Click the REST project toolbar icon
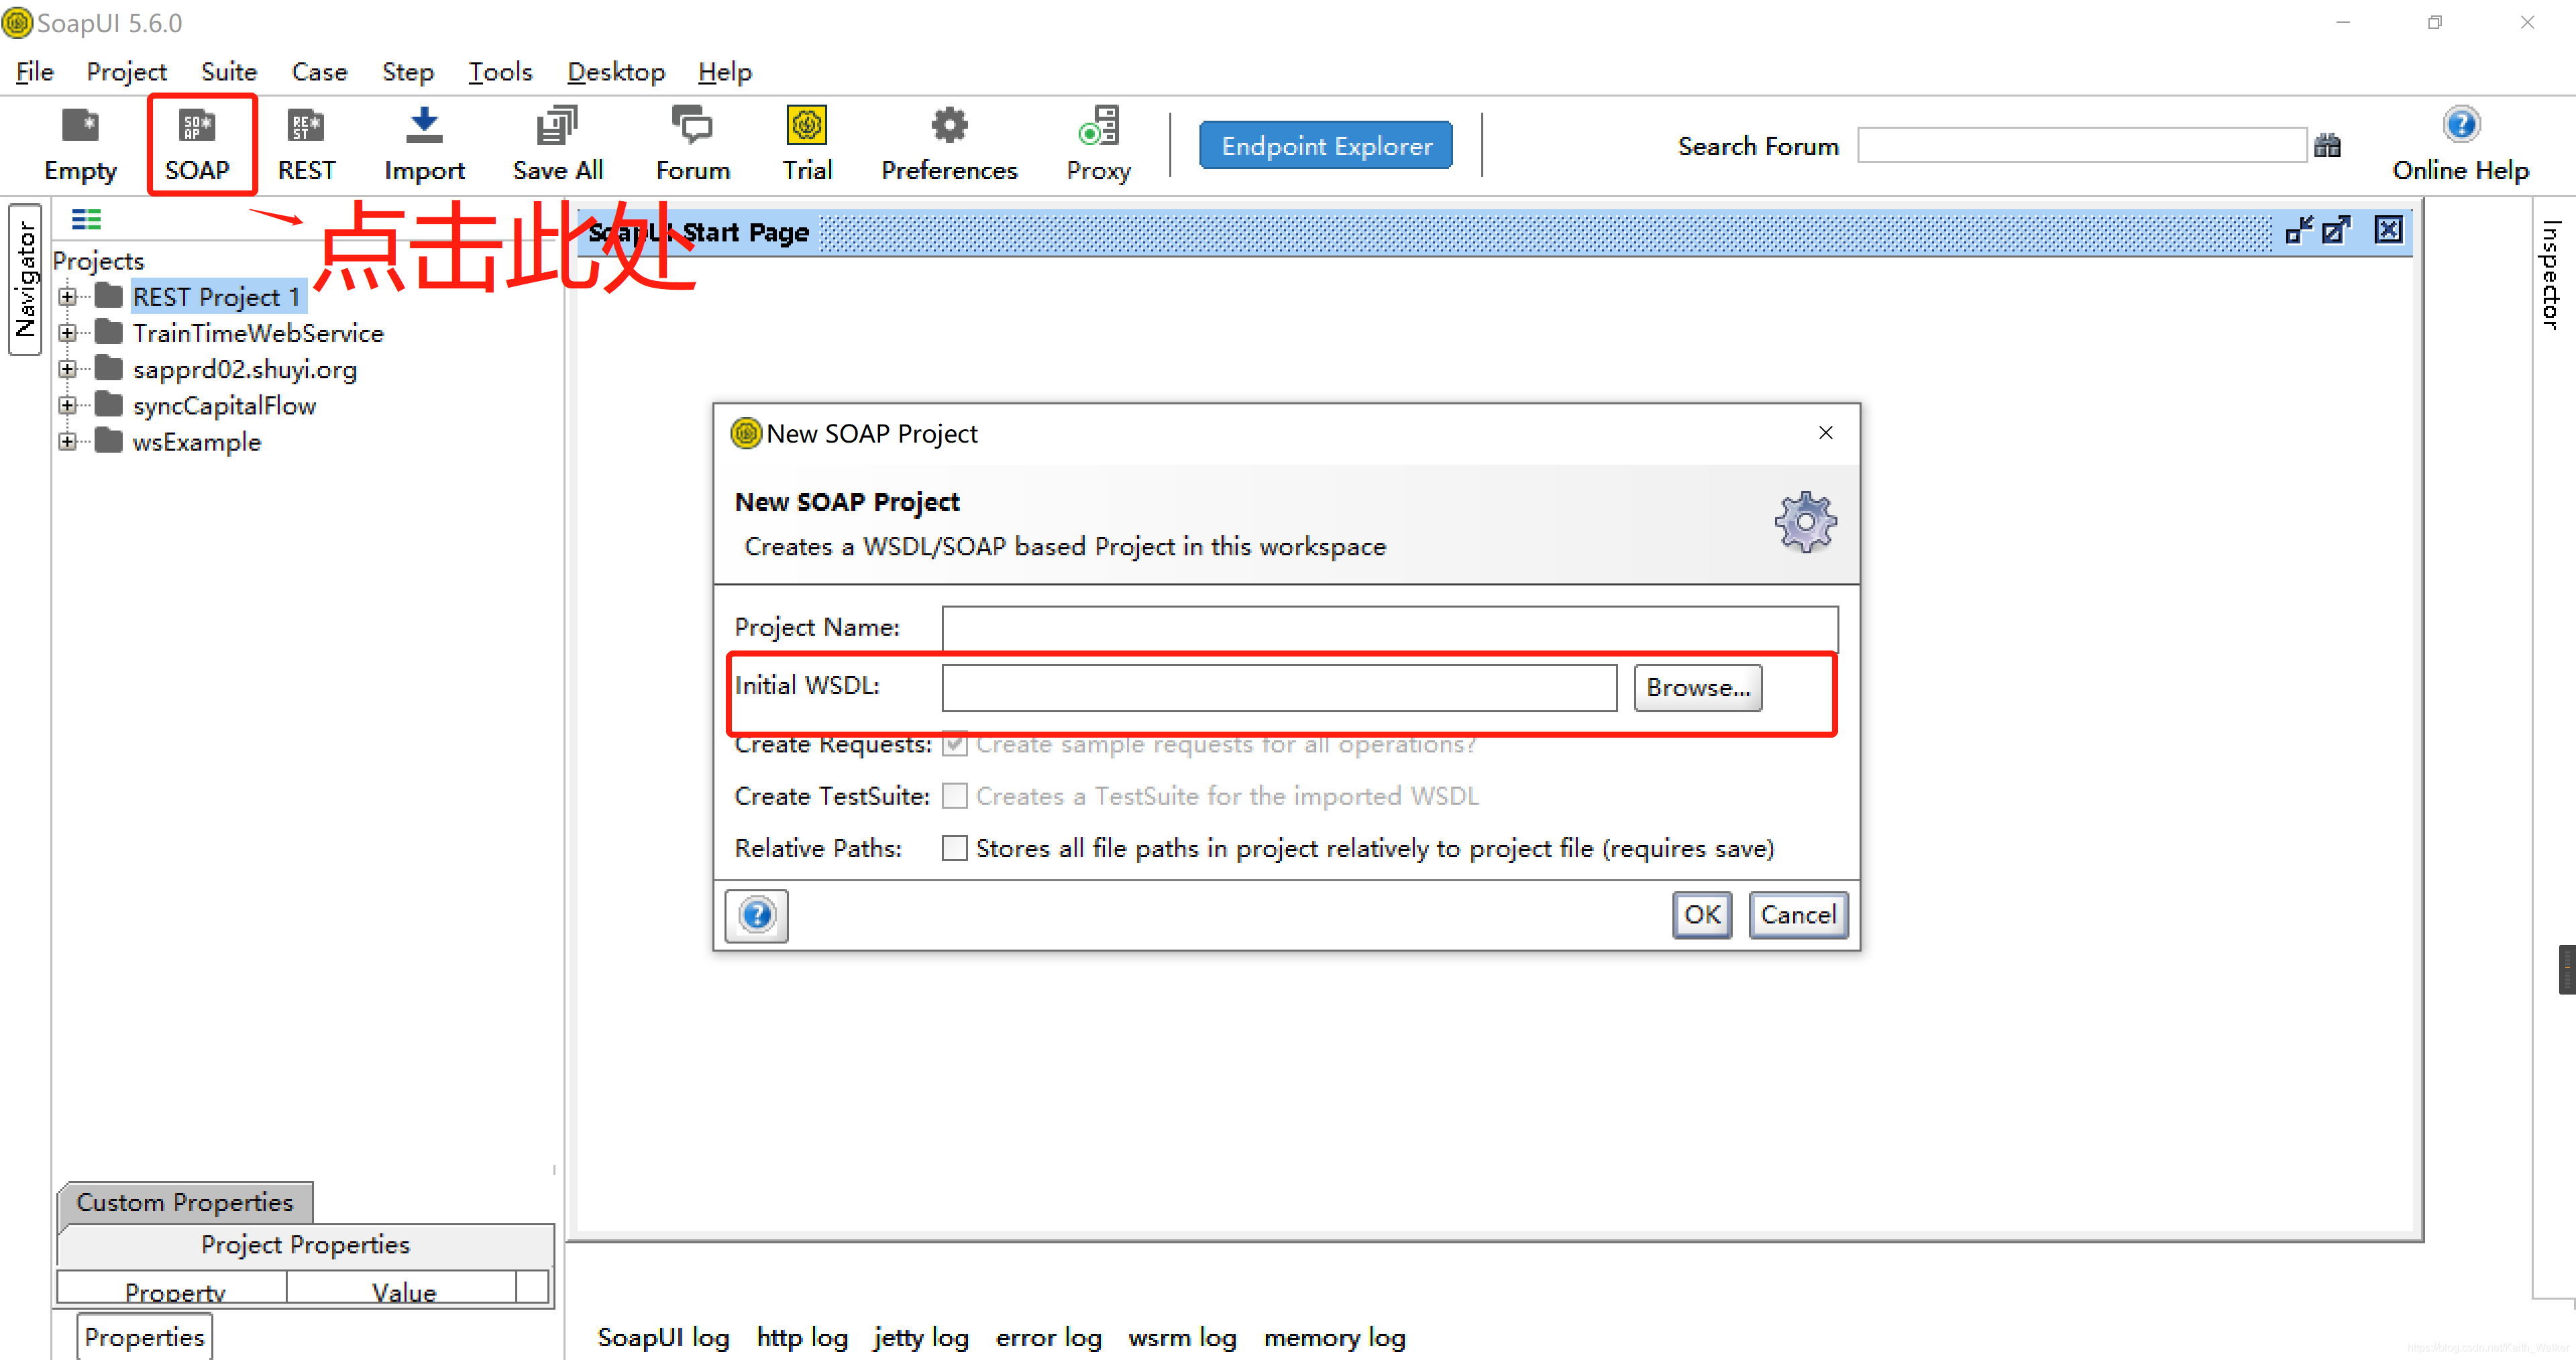 coord(306,145)
